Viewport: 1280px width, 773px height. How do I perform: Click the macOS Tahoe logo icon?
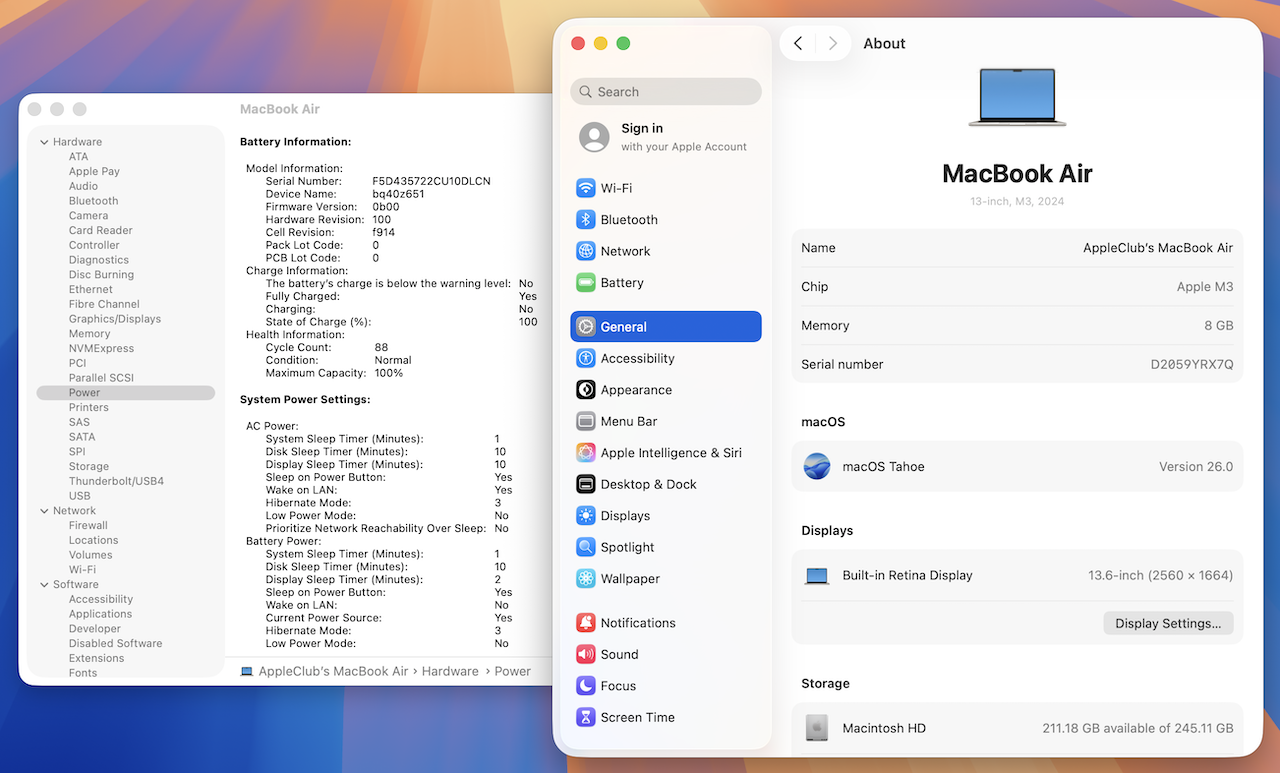tap(817, 466)
